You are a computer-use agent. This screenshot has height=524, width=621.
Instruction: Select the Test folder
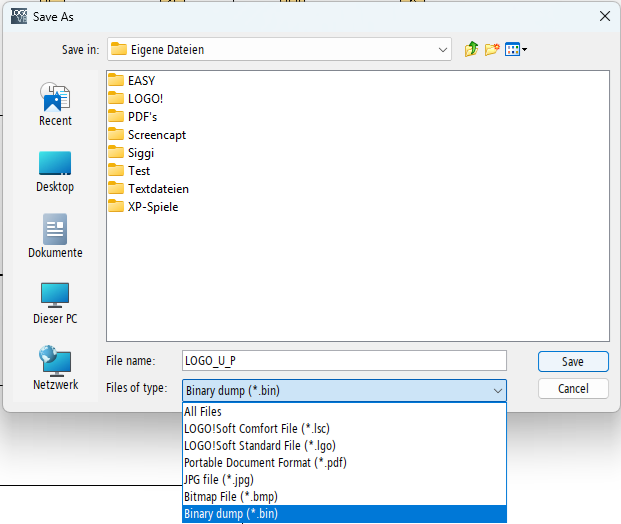(129, 171)
